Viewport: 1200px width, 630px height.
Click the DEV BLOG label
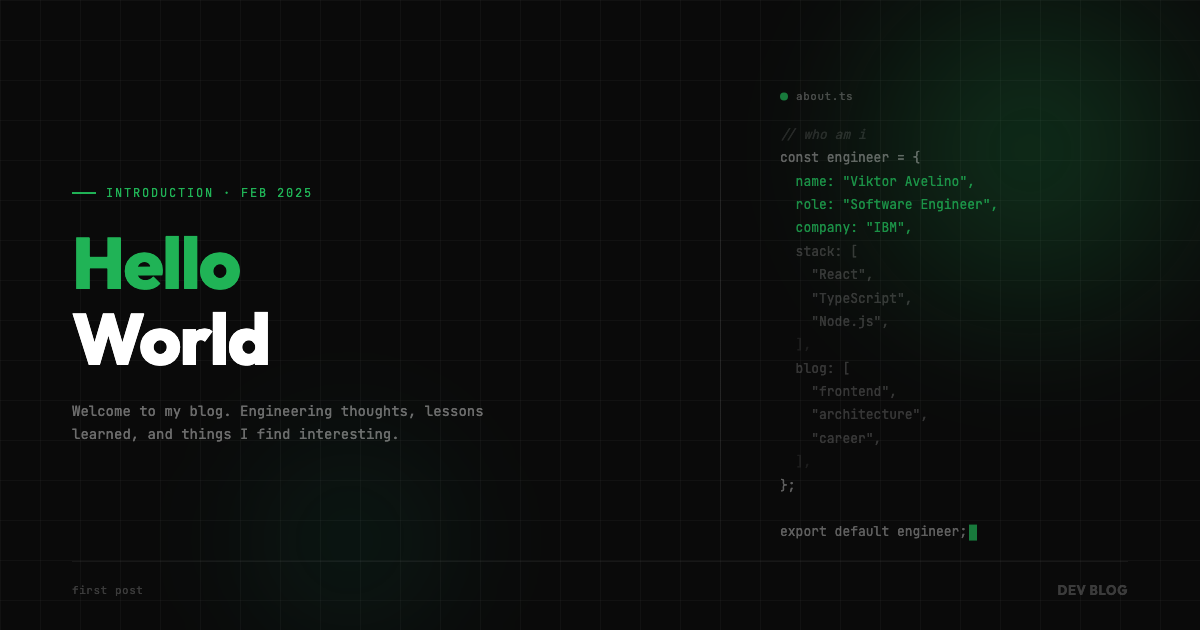[x=1092, y=591]
